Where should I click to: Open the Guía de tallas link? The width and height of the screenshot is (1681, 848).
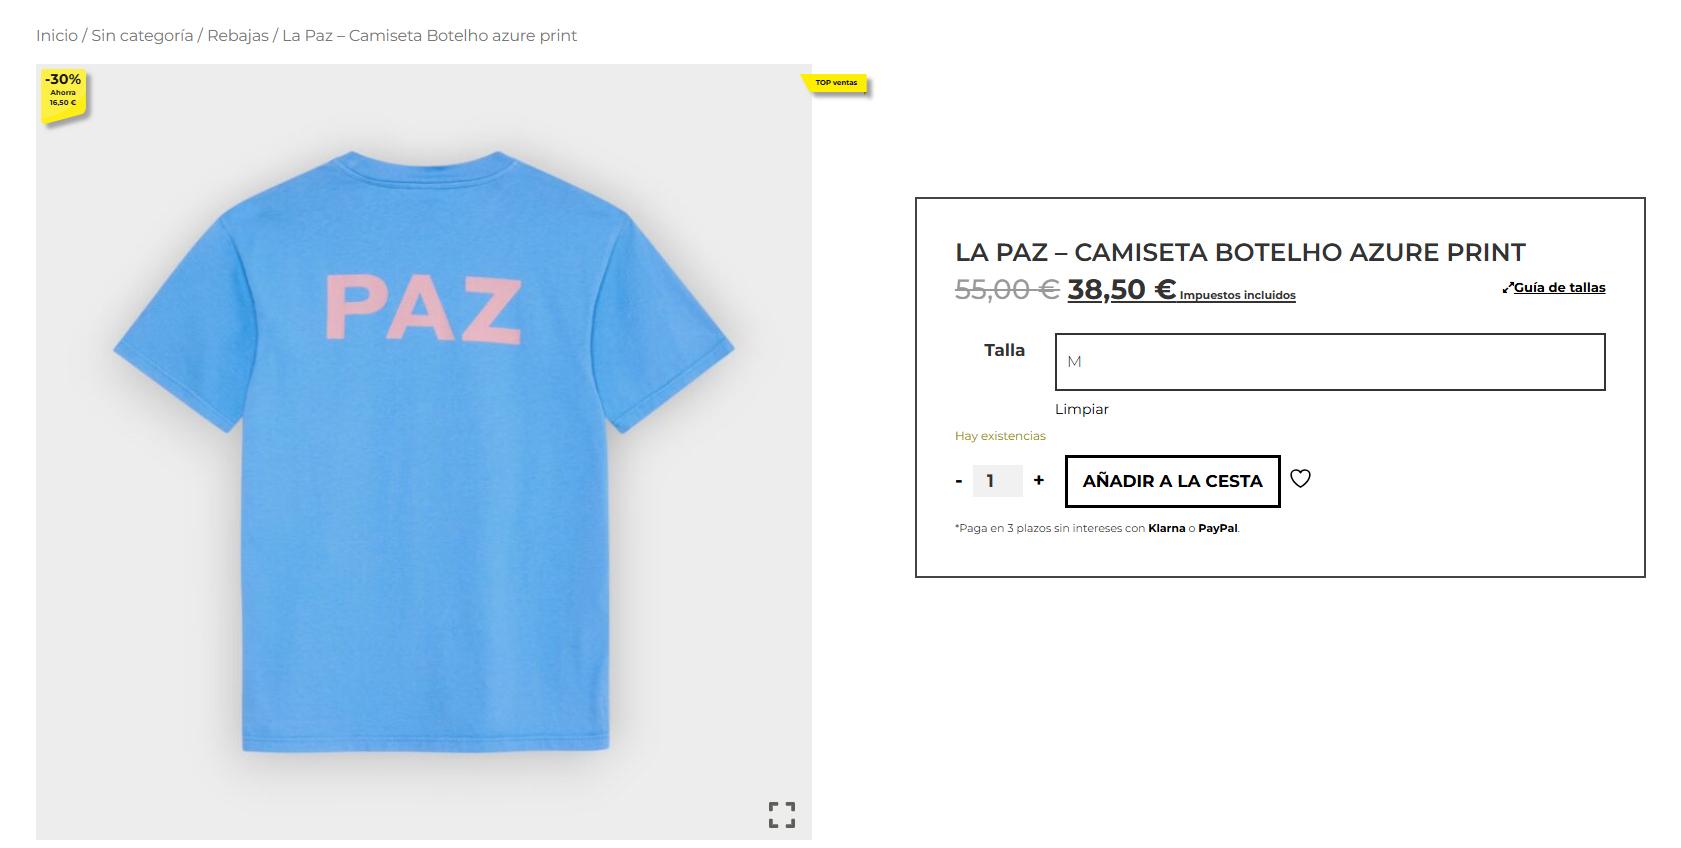click(x=1560, y=288)
